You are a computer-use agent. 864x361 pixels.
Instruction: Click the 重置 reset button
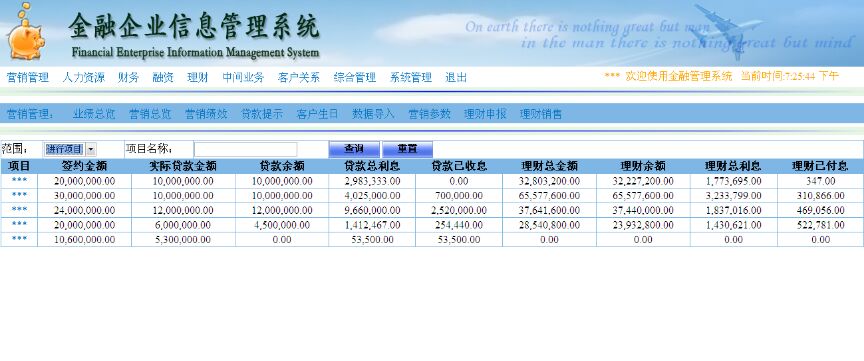(x=407, y=149)
